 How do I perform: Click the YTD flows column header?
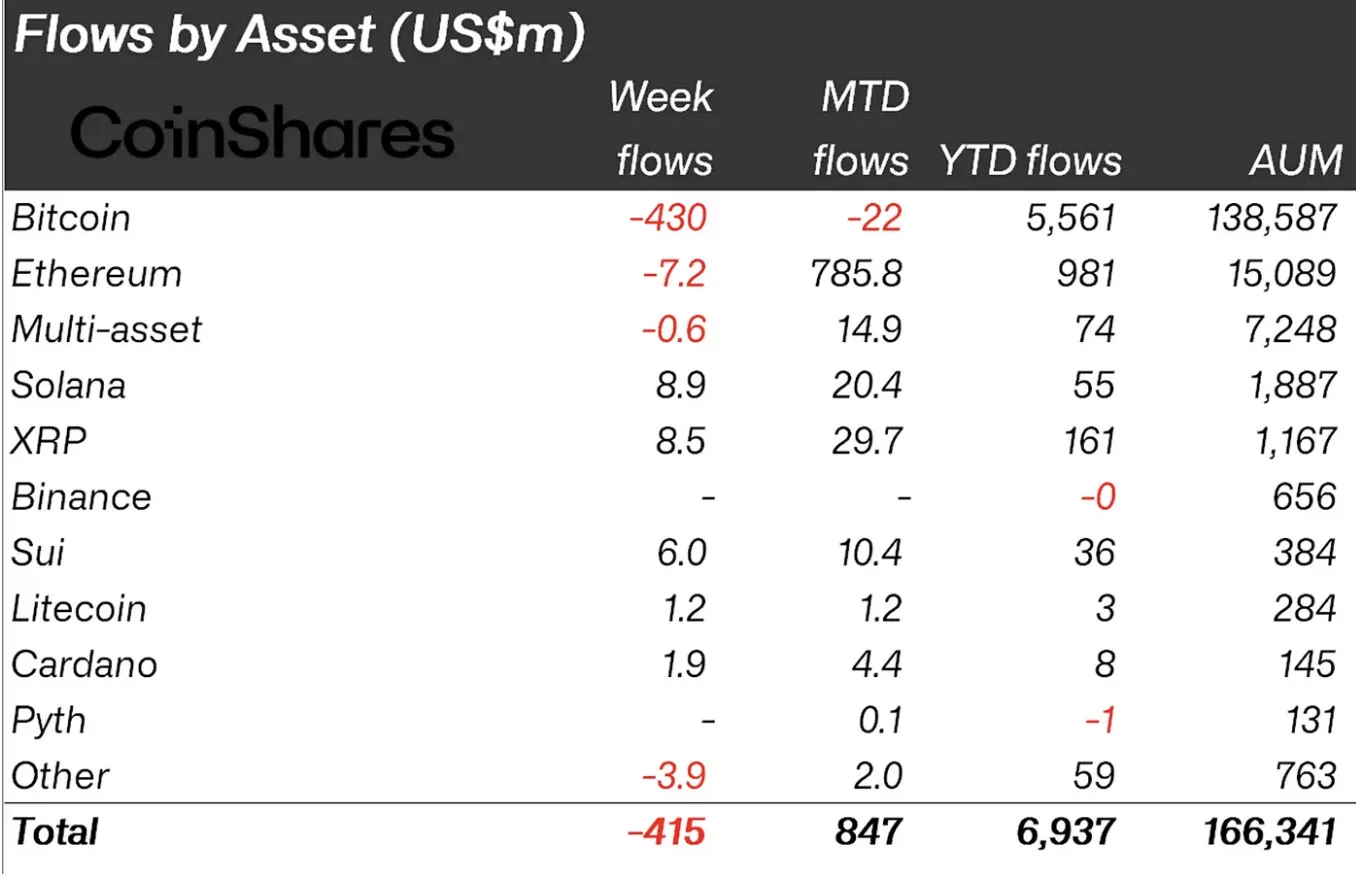coord(1030,161)
